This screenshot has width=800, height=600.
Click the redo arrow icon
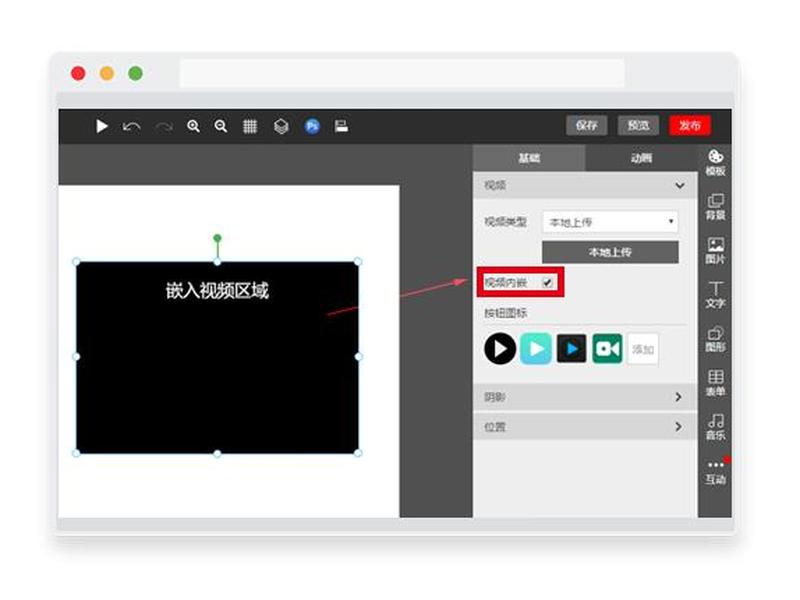coord(164,127)
